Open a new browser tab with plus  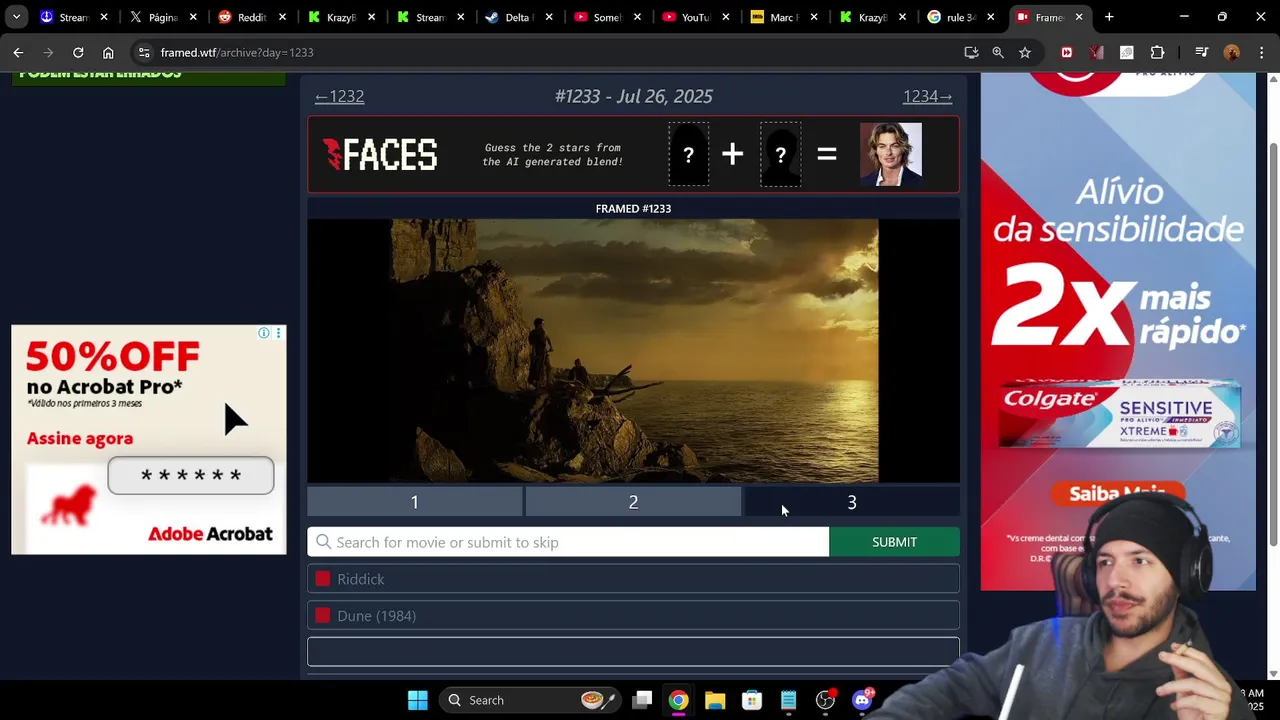1109,17
